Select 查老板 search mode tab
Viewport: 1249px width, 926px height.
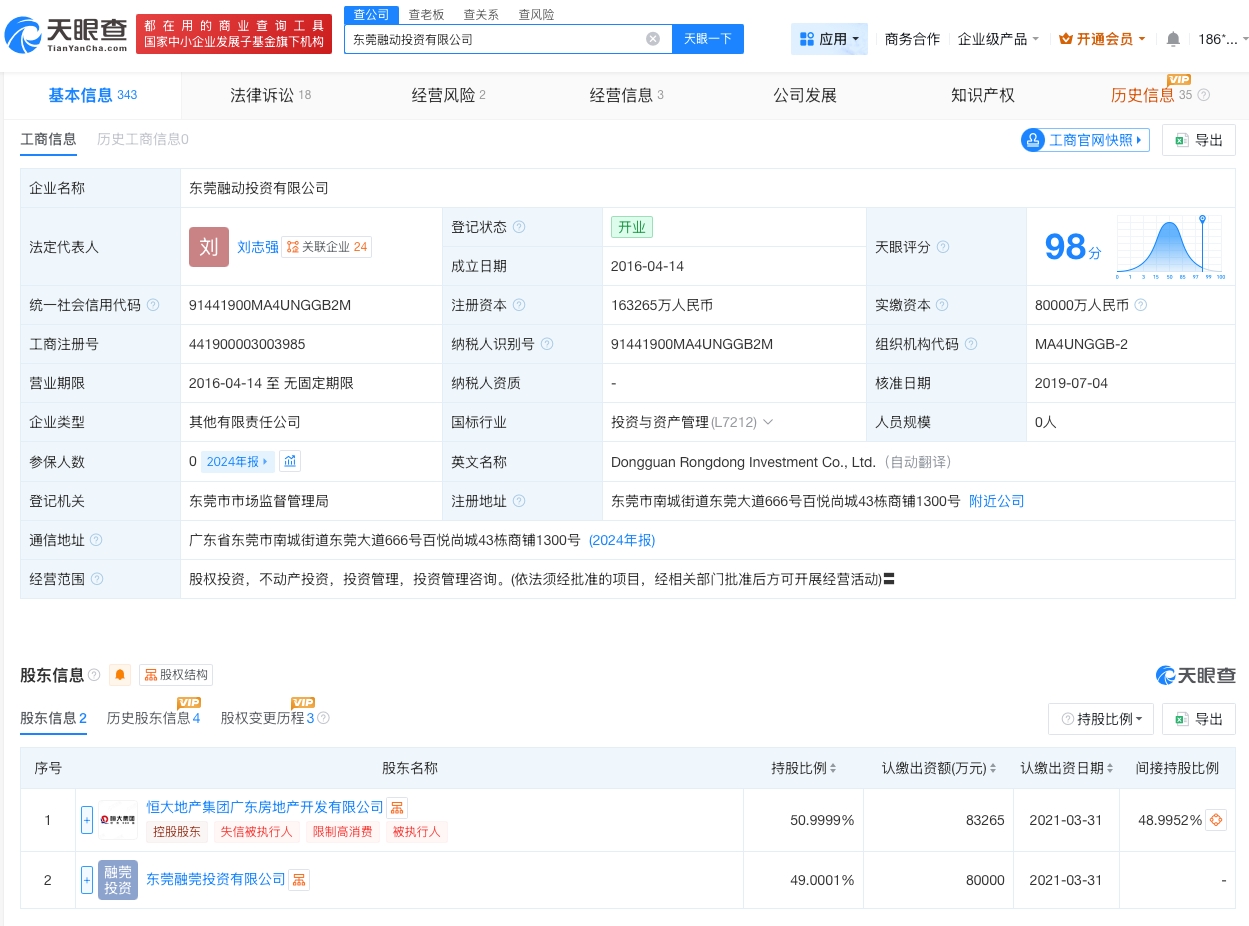coord(426,15)
